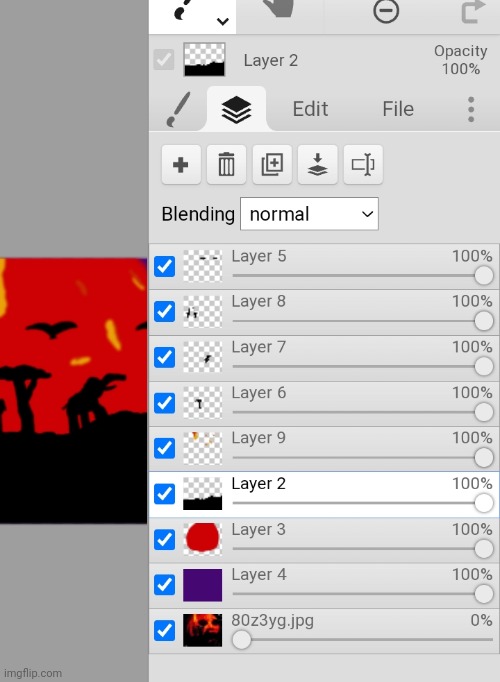The width and height of the screenshot is (500, 682).
Task: Add a new layer with plus icon
Action: click(181, 165)
